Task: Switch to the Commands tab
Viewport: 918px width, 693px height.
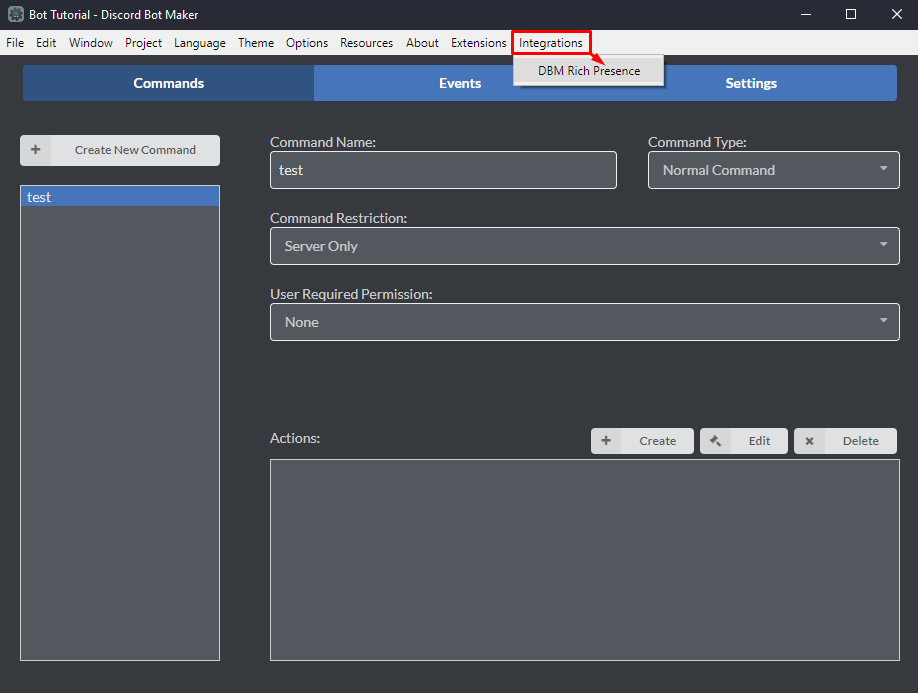Action: point(169,83)
